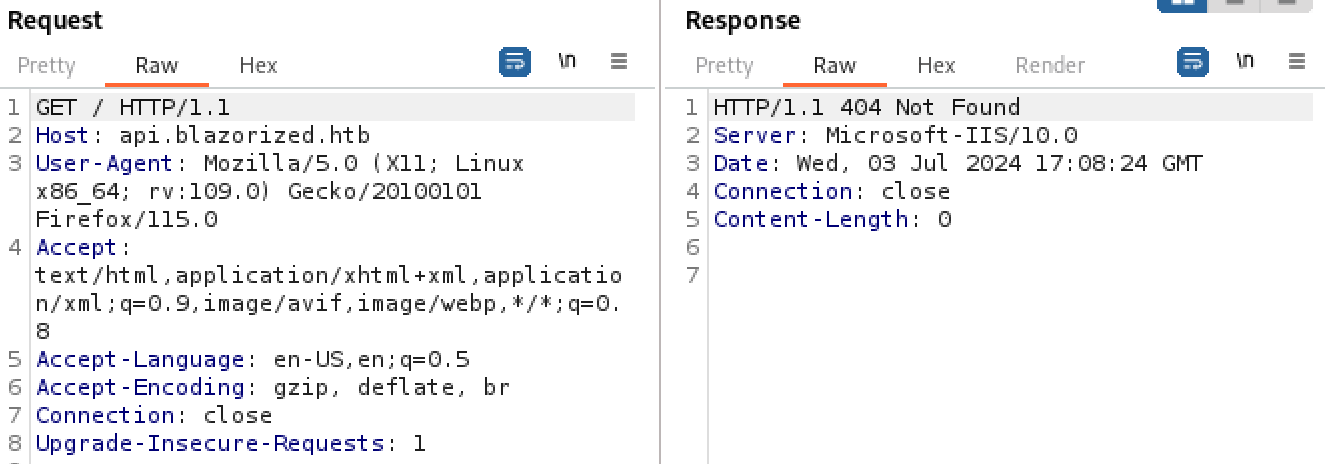Toggle word wrap in the Request panel
1325x464 pixels.
point(515,62)
